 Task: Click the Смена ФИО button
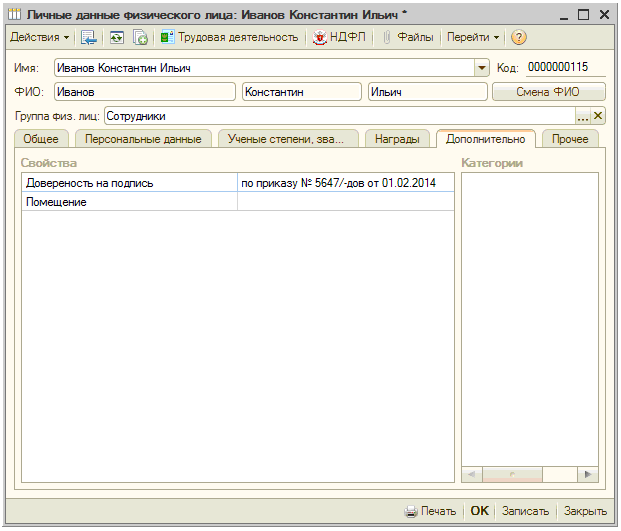548,92
